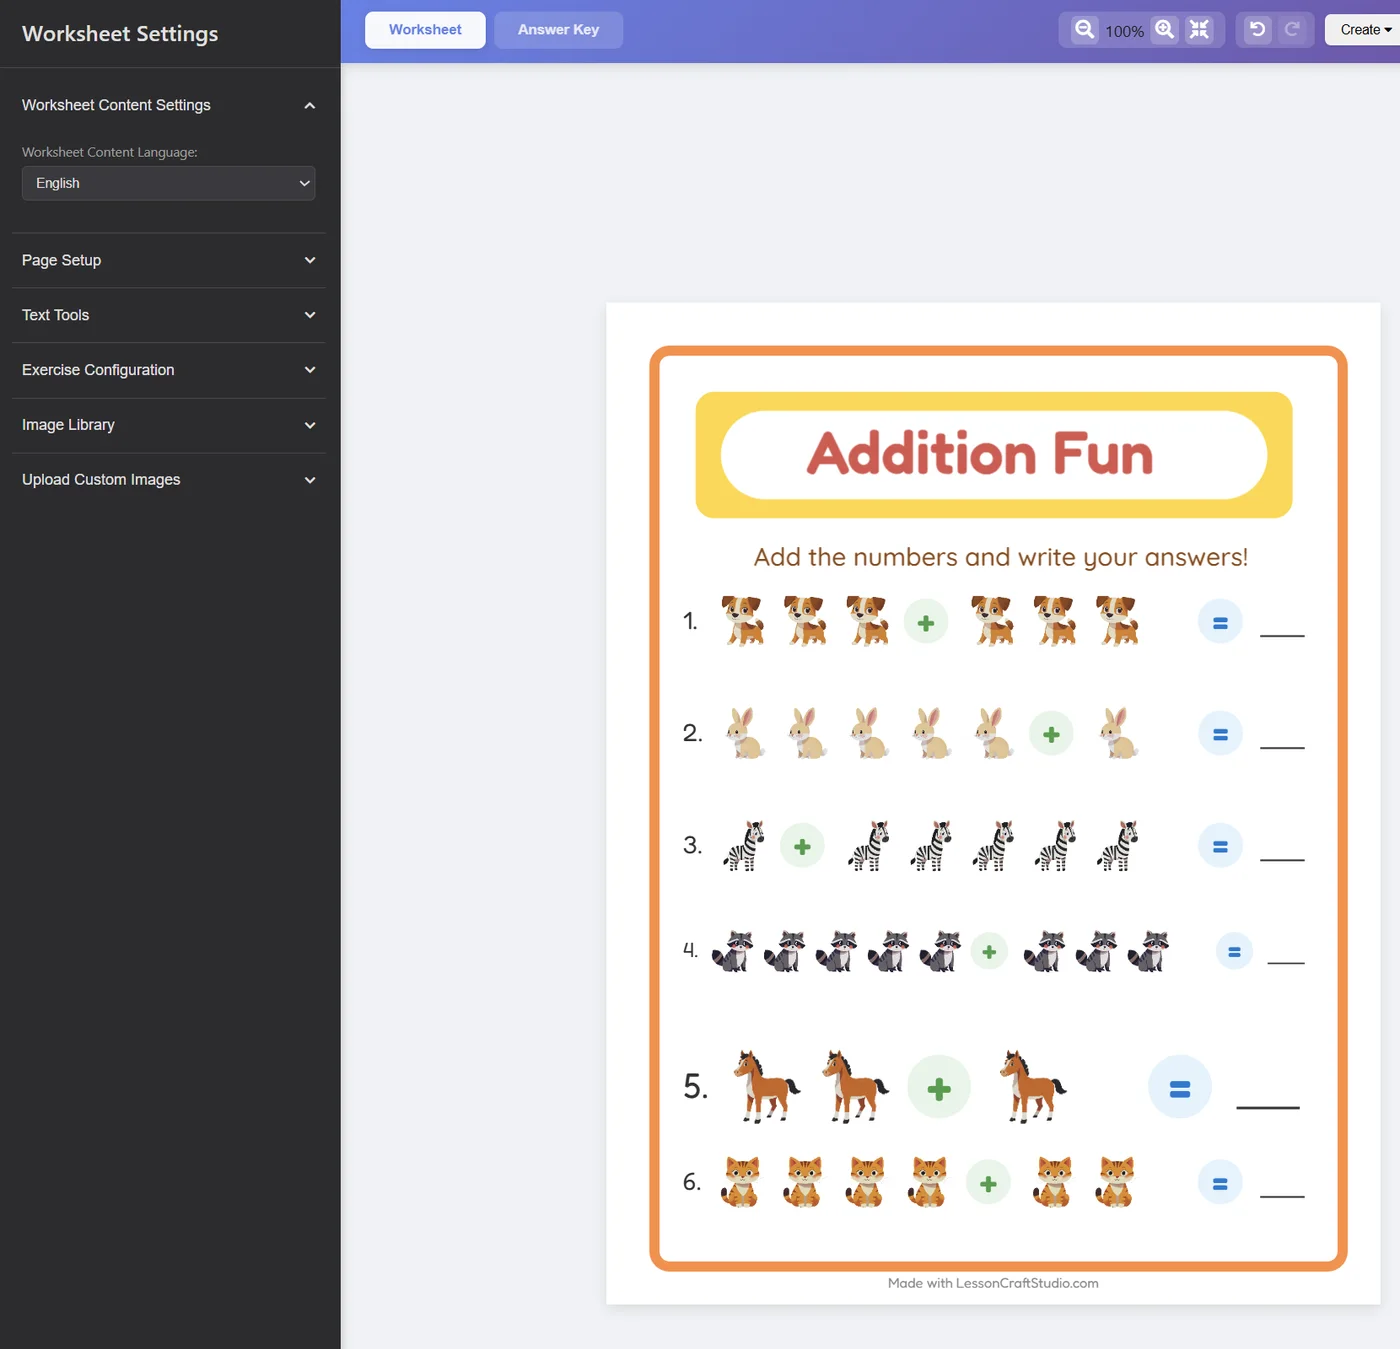The height and width of the screenshot is (1349, 1400).
Task: Select the first tiger cub image in row 6
Action: coord(742,1182)
